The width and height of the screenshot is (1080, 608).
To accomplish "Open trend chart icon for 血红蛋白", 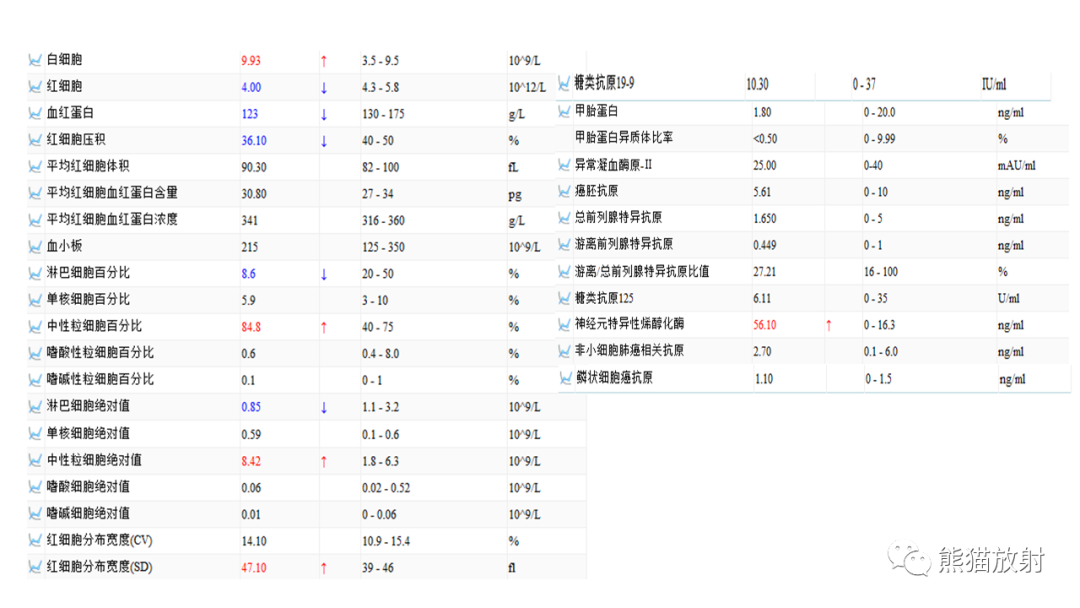I will [34, 114].
